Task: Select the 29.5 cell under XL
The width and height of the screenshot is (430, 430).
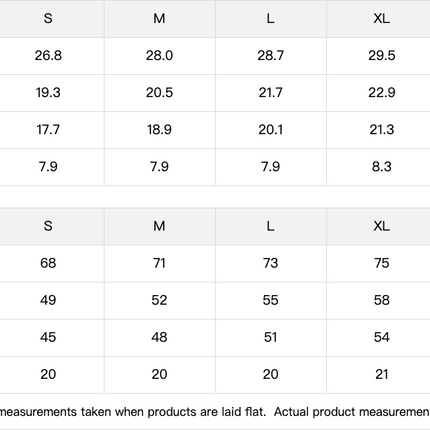Action: pyautogui.click(x=381, y=55)
